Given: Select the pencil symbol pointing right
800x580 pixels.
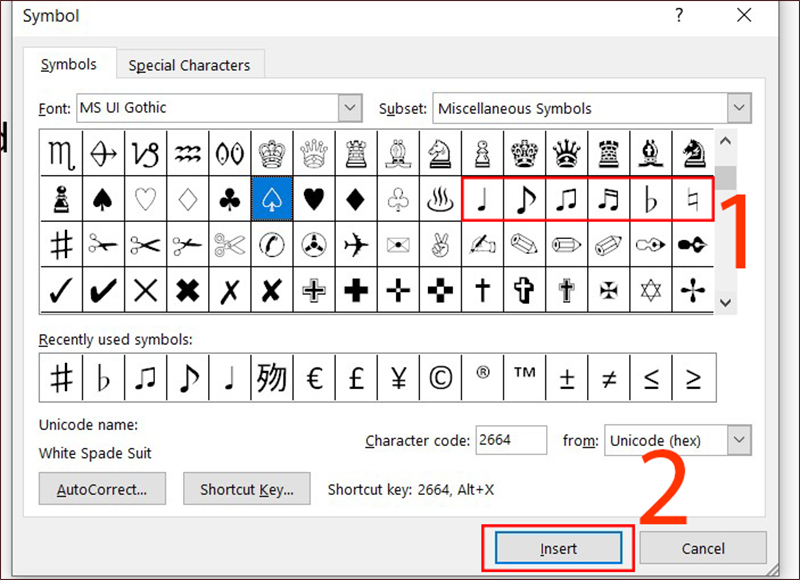Looking at the screenshot, I should click(566, 244).
